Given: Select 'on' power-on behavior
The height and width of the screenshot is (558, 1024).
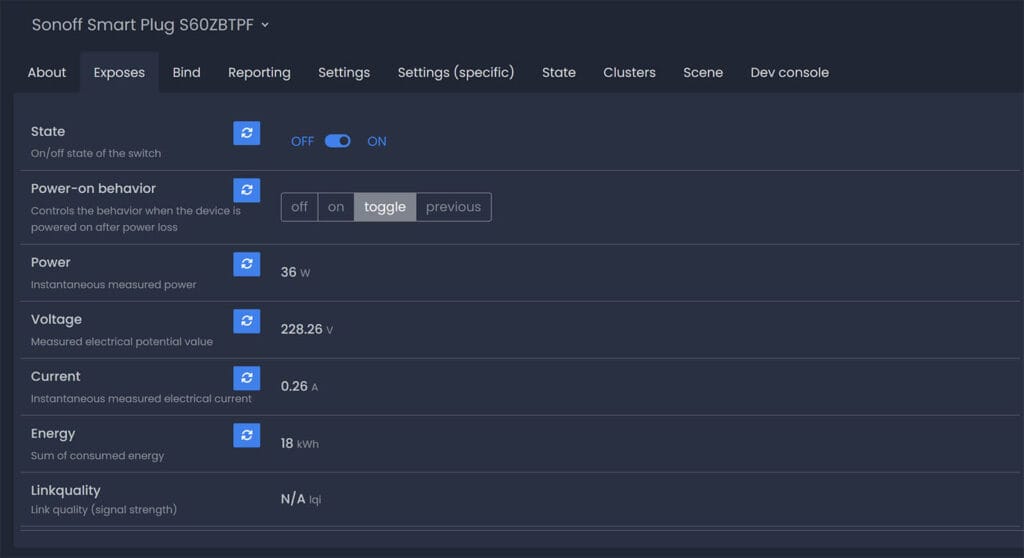Looking at the screenshot, I should pos(336,207).
